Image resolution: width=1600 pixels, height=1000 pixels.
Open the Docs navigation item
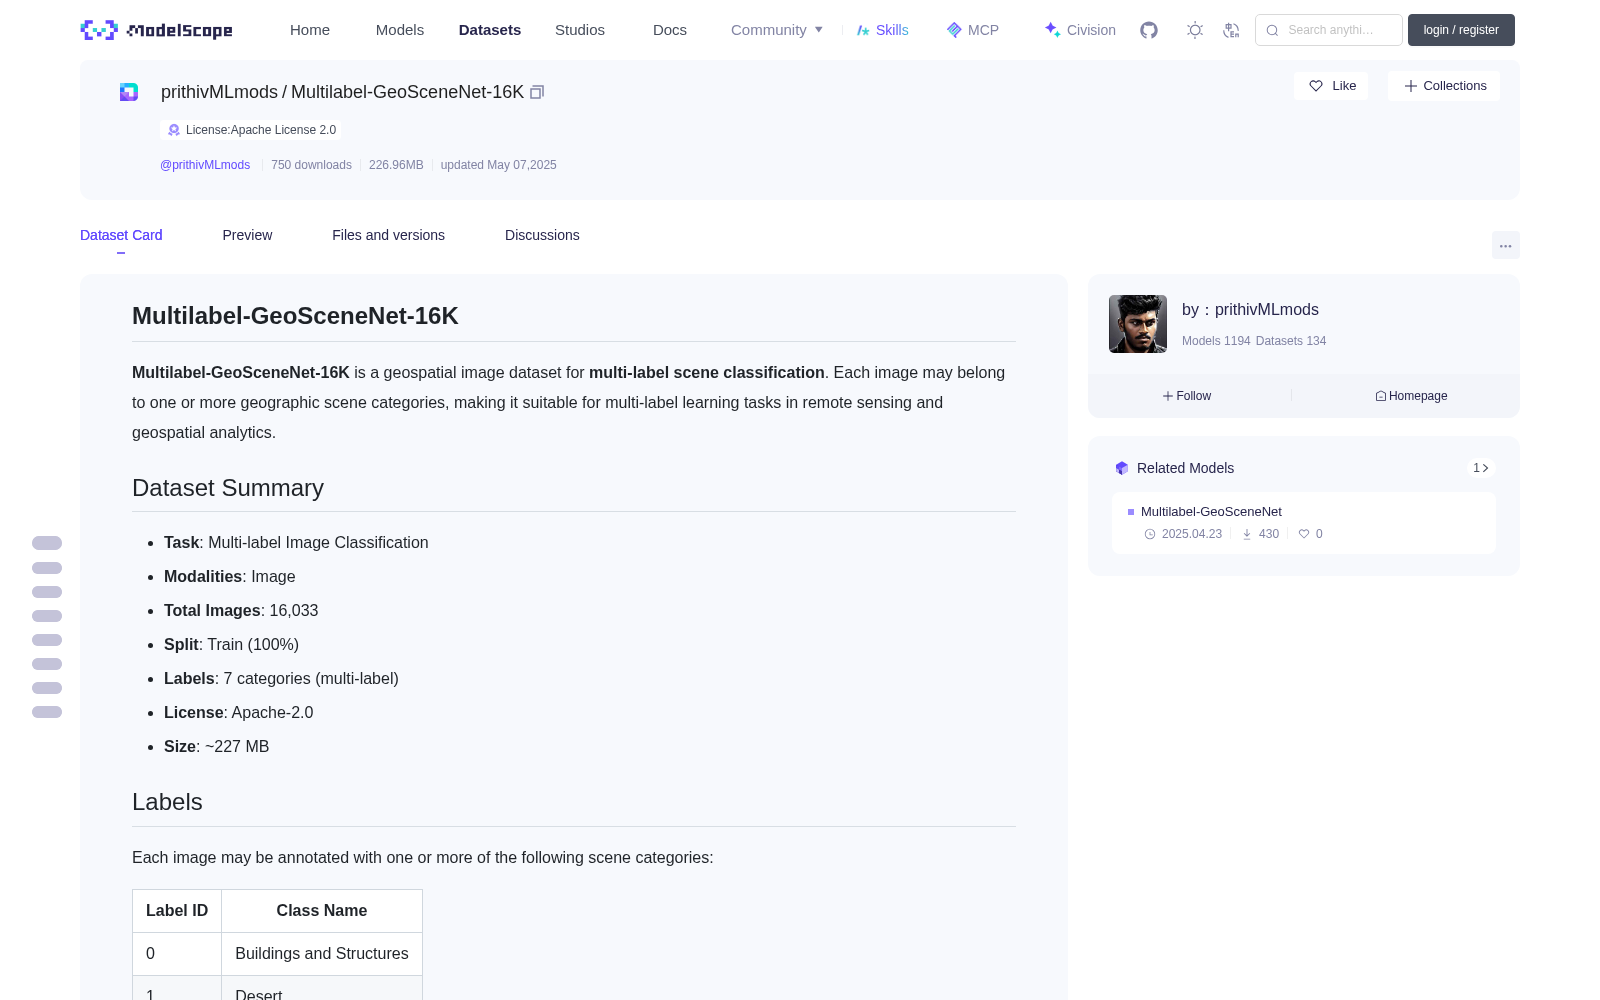pyautogui.click(x=670, y=30)
